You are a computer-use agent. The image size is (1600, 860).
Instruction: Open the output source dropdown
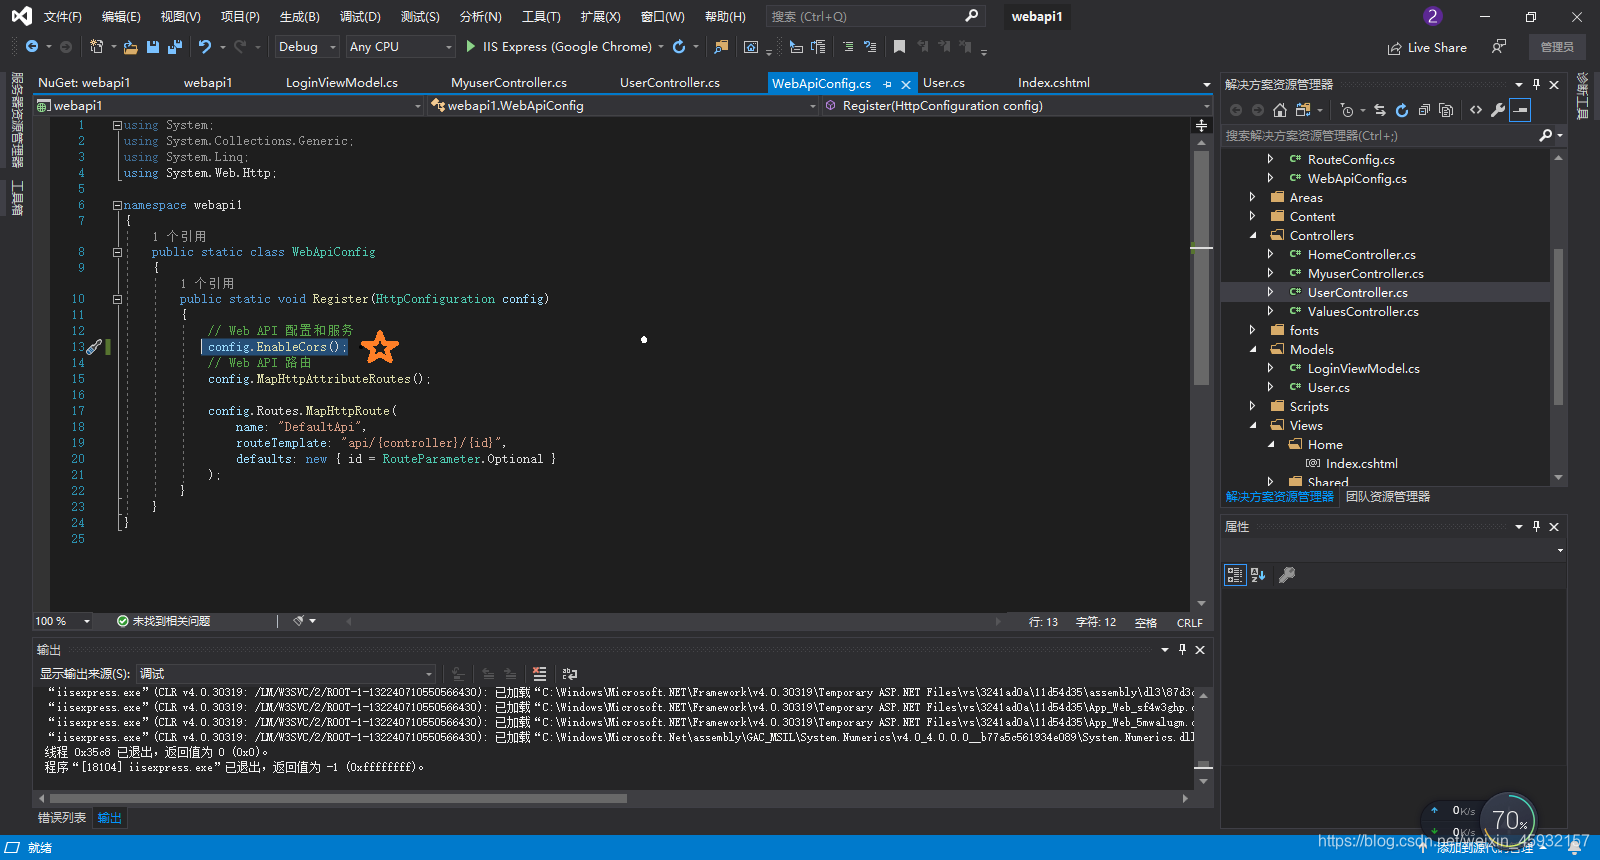[x=286, y=674]
